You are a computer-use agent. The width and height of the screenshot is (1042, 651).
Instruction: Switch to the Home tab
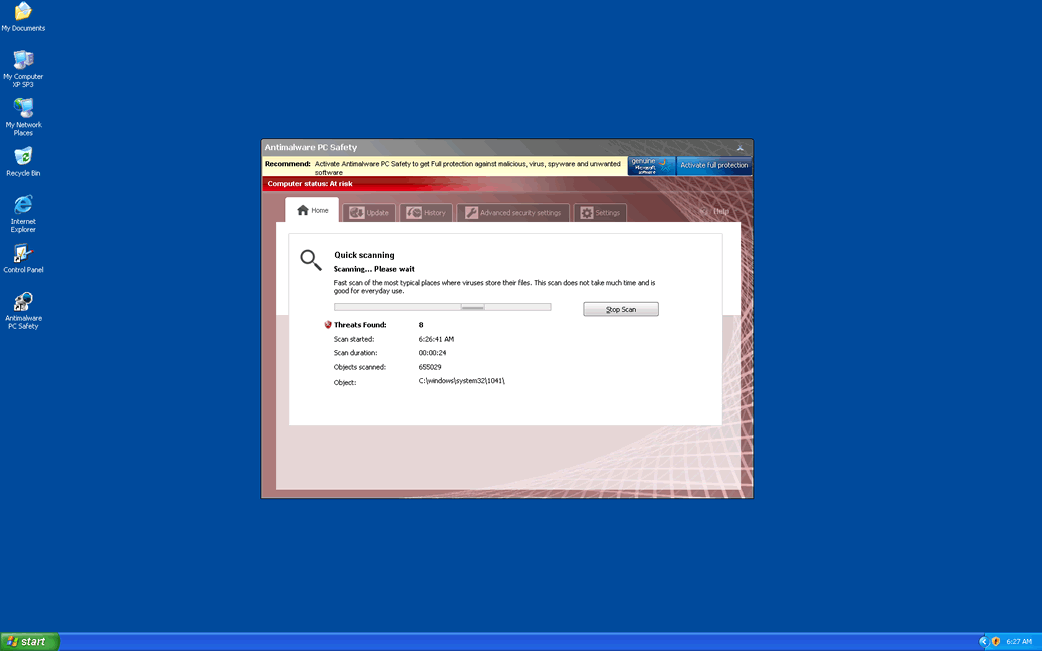point(312,211)
